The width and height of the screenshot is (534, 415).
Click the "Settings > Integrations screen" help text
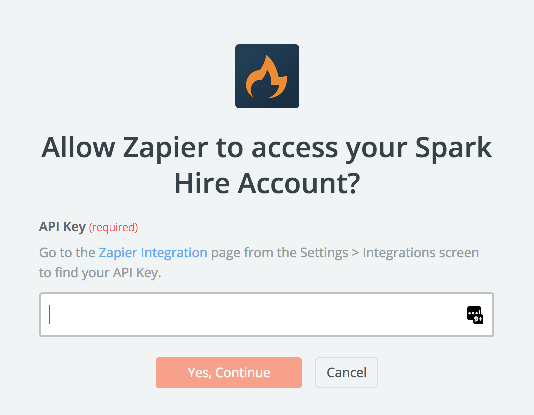pos(389,253)
